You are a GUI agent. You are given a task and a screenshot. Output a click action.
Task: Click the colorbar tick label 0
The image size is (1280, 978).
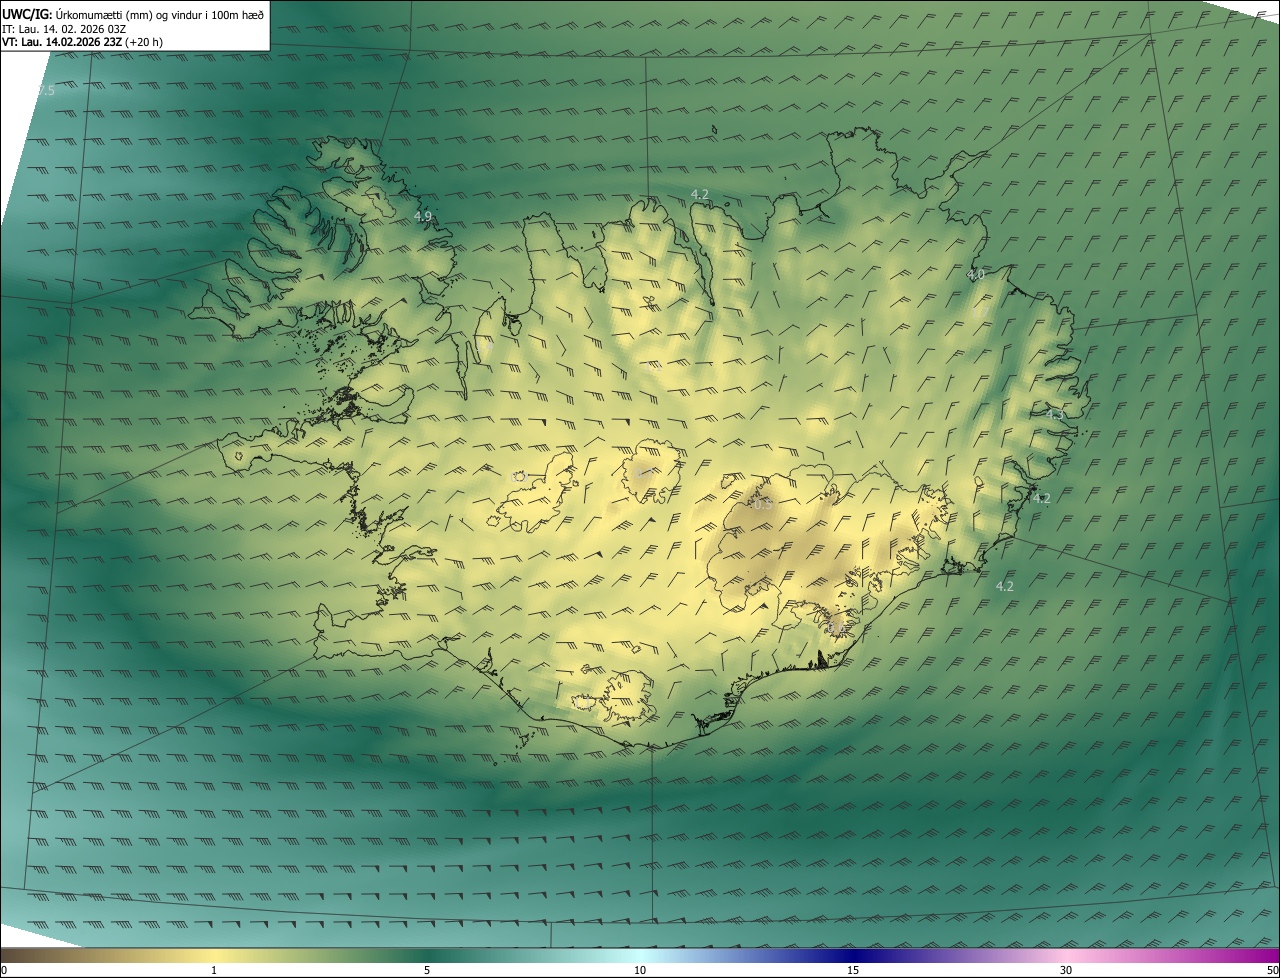[x=3, y=970]
